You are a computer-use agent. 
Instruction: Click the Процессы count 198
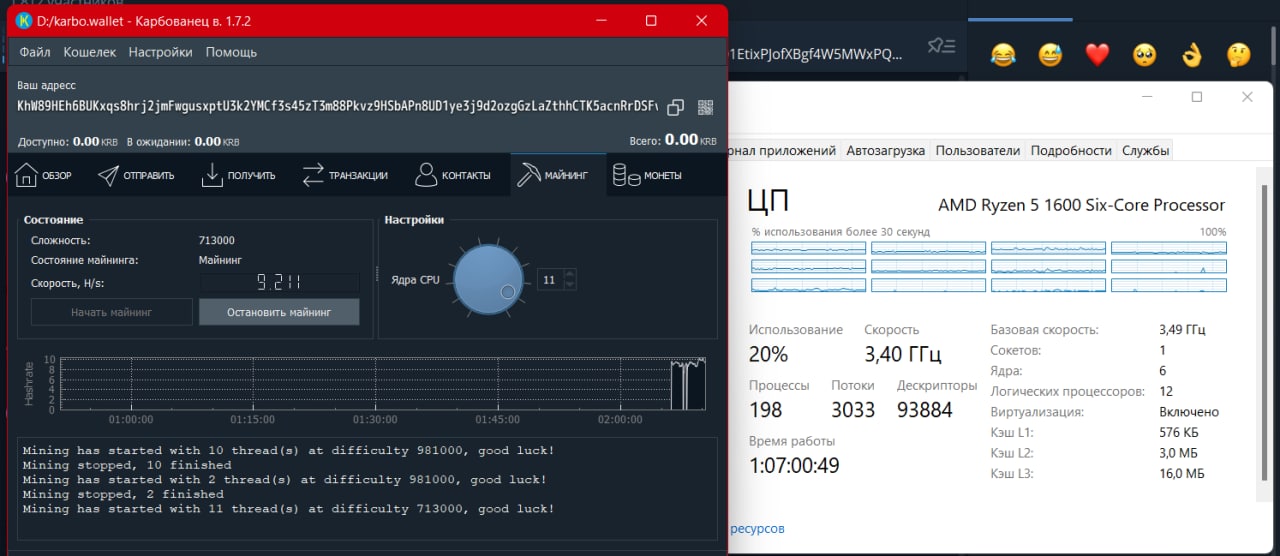tap(766, 410)
